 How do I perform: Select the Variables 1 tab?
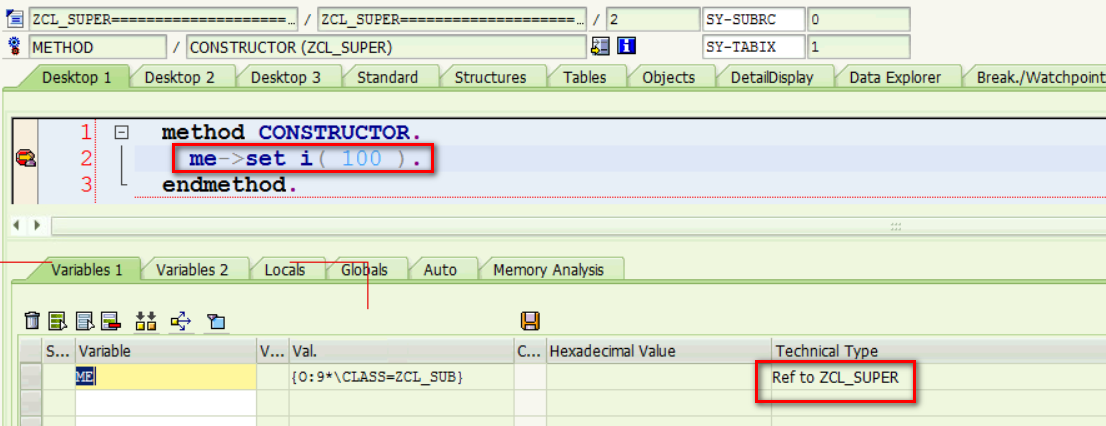tap(87, 269)
